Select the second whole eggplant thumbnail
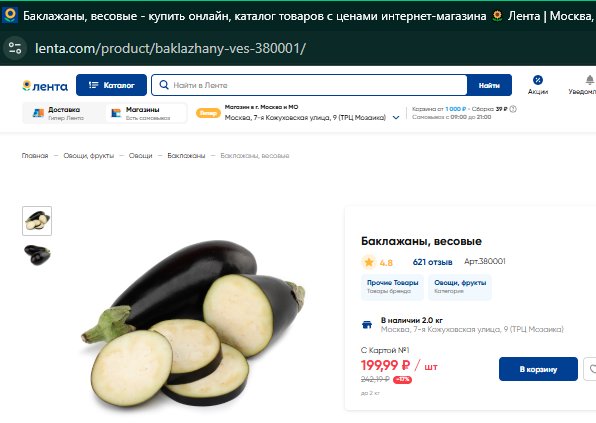 pos(37,255)
